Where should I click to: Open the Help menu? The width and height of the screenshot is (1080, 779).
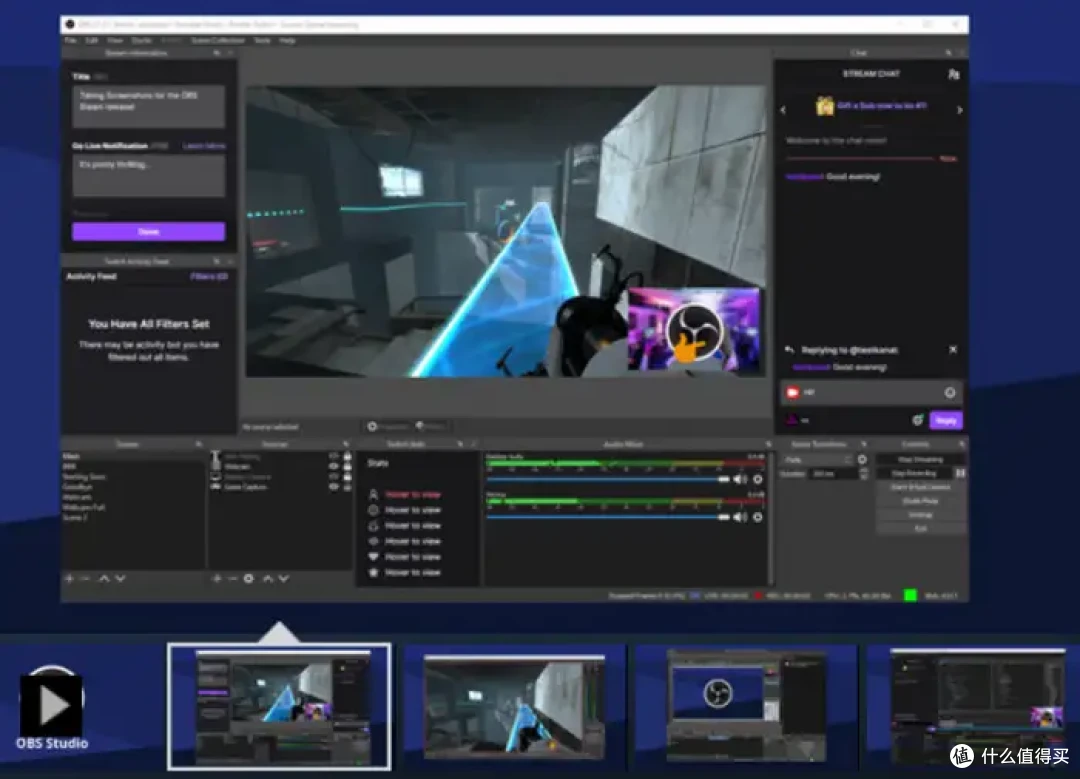(x=287, y=41)
